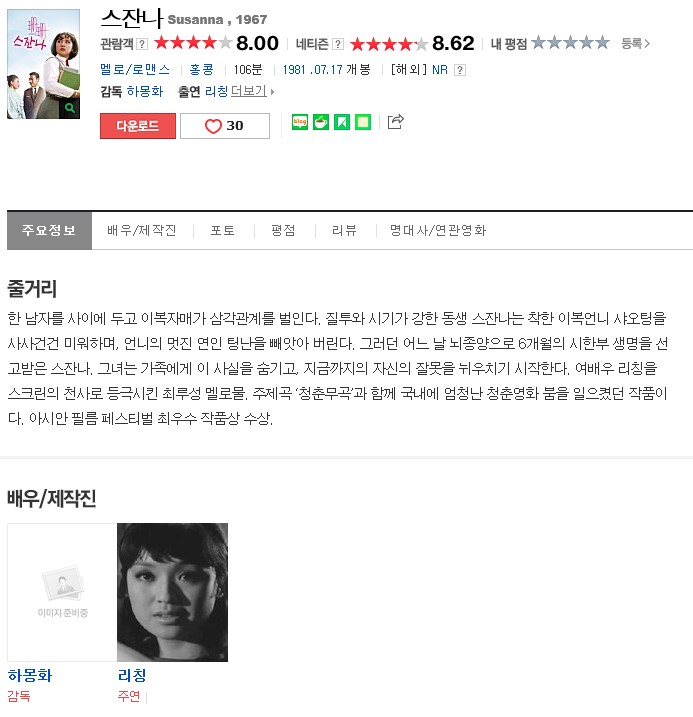
Task: Click 등록 to register my rating
Action: pyautogui.click(x=635, y=43)
